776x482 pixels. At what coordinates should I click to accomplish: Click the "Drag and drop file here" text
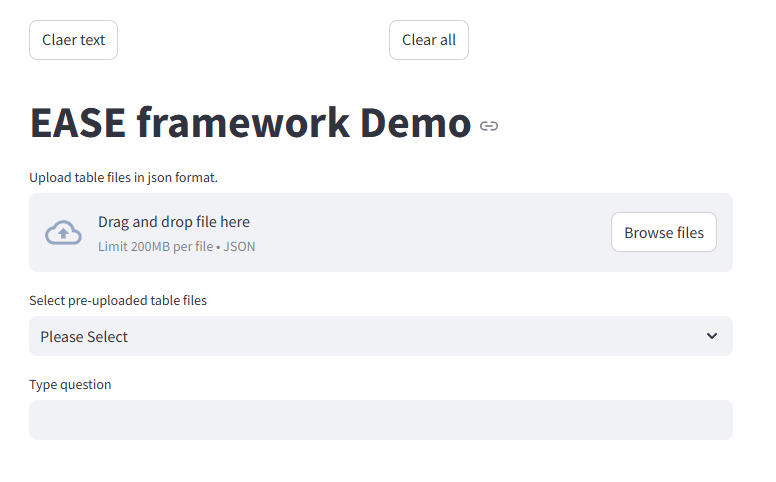pyautogui.click(x=174, y=222)
